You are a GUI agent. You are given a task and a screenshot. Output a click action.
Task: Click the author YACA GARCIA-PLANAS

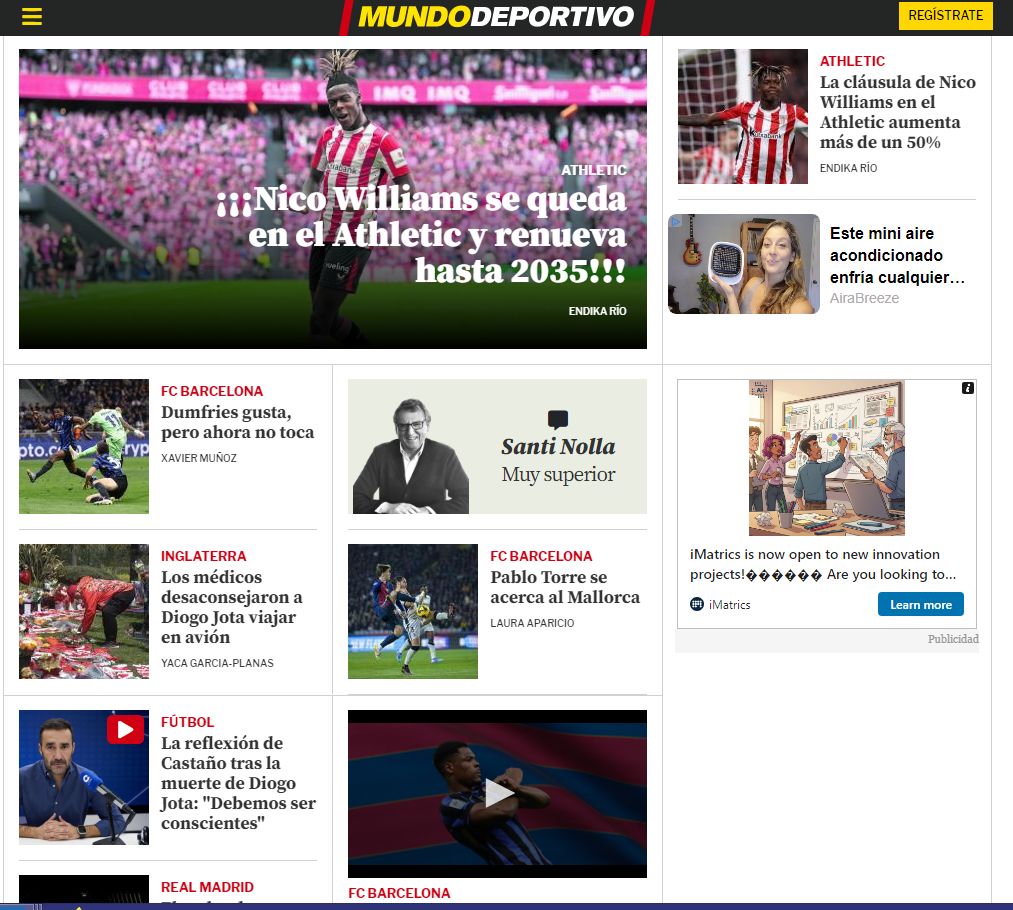click(217, 663)
